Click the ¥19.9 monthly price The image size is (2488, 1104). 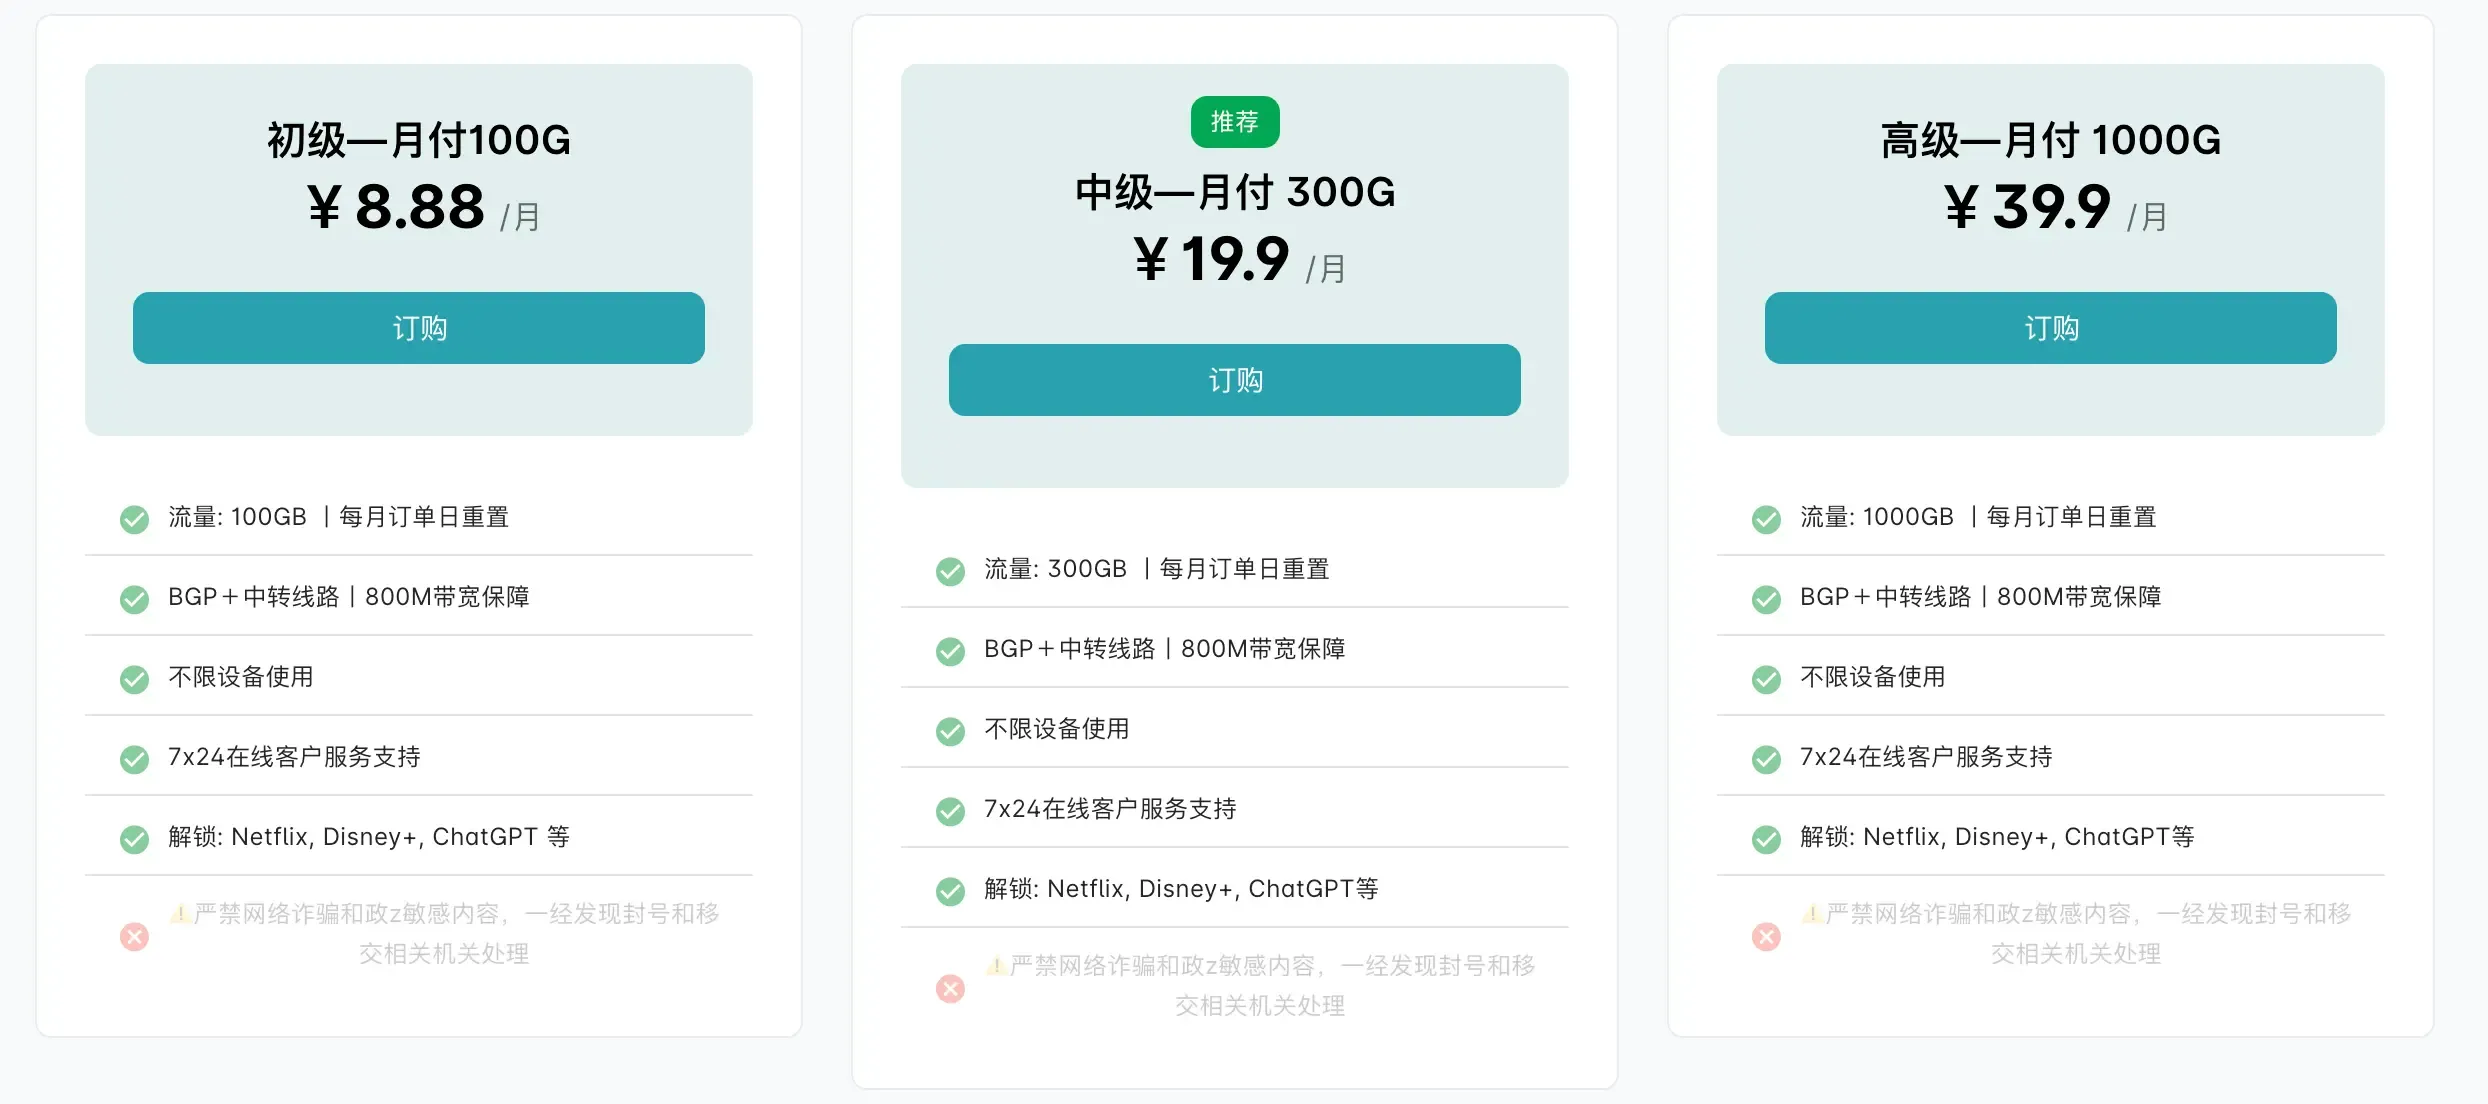pyautogui.click(x=1215, y=263)
